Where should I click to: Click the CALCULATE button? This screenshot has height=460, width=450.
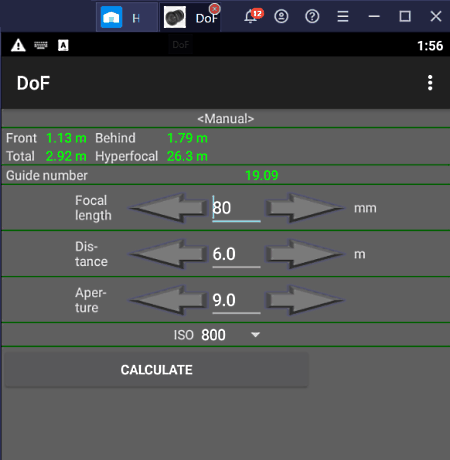point(157,370)
